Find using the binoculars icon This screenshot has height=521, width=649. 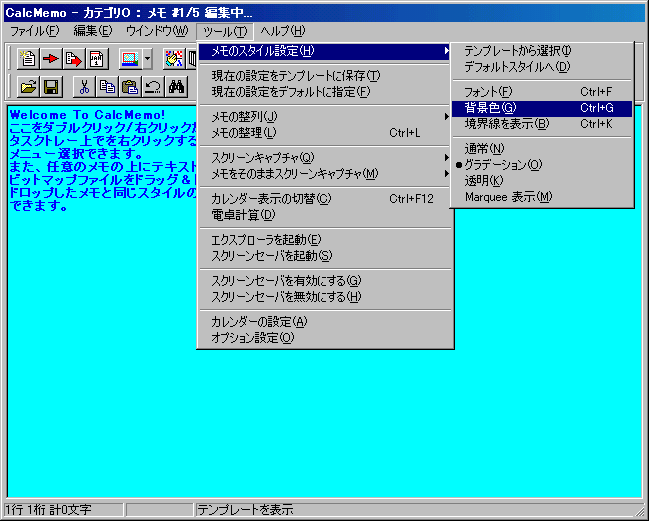point(176,87)
